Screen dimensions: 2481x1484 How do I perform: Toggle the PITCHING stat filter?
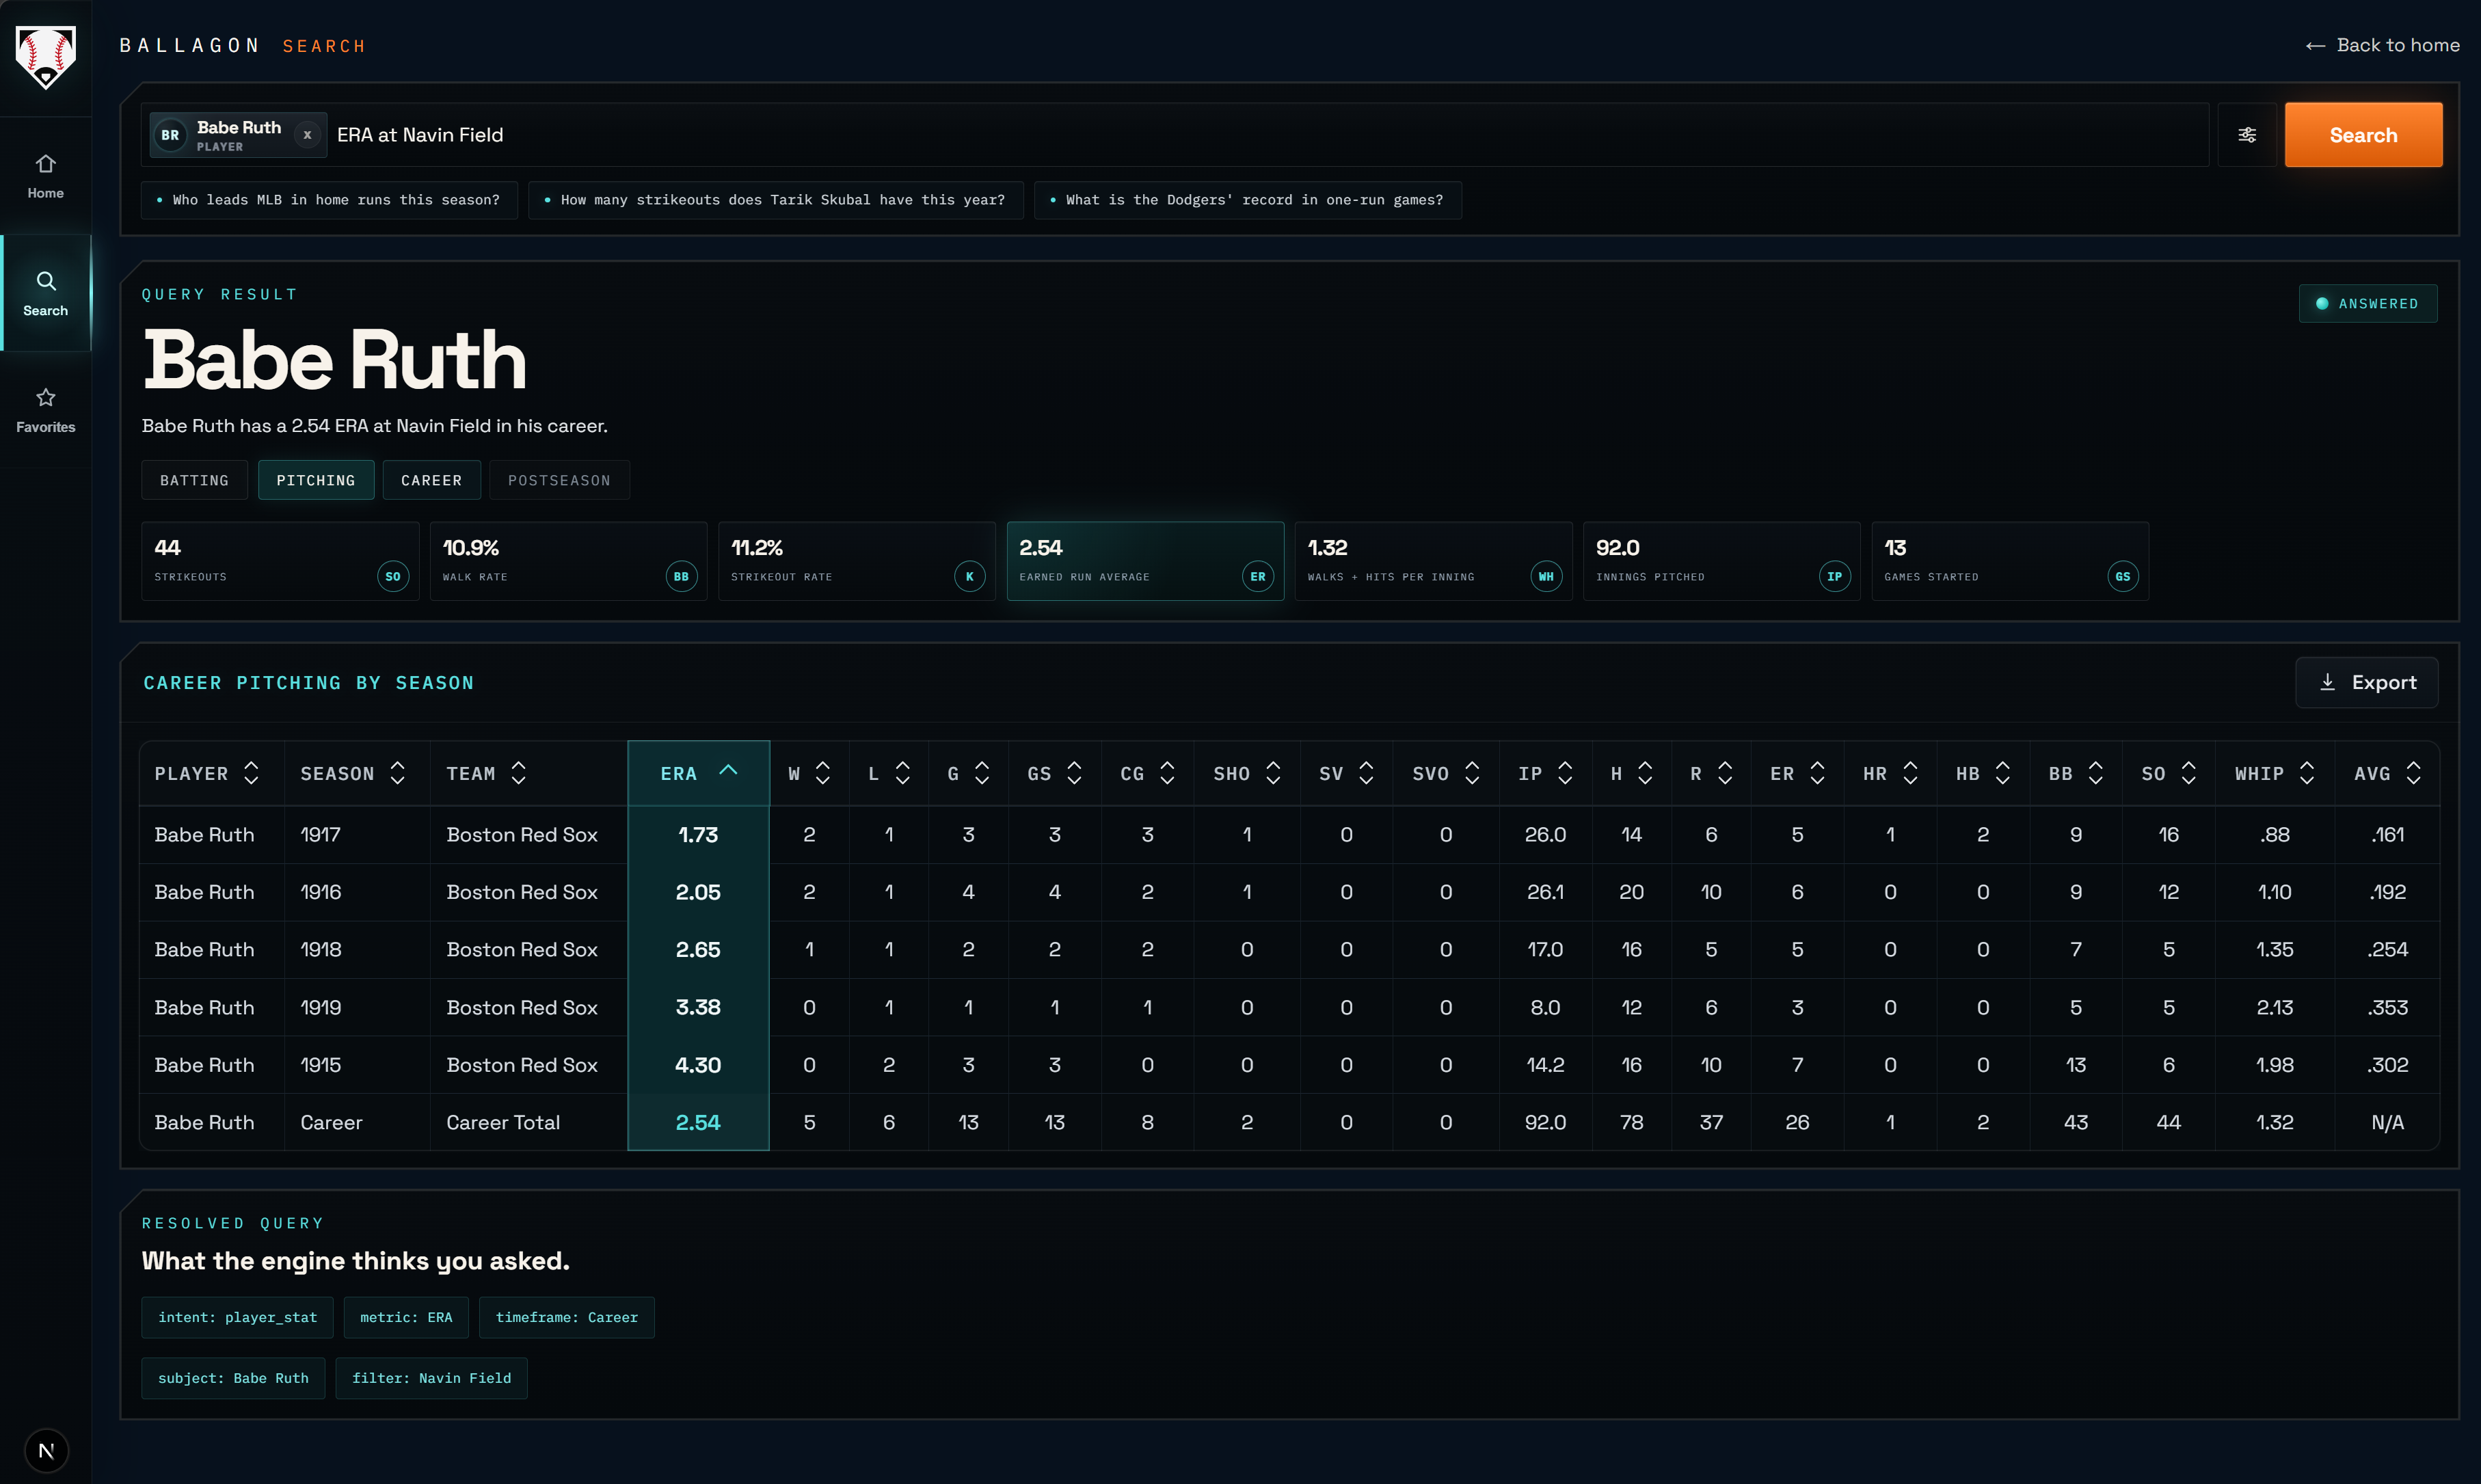pos(315,480)
